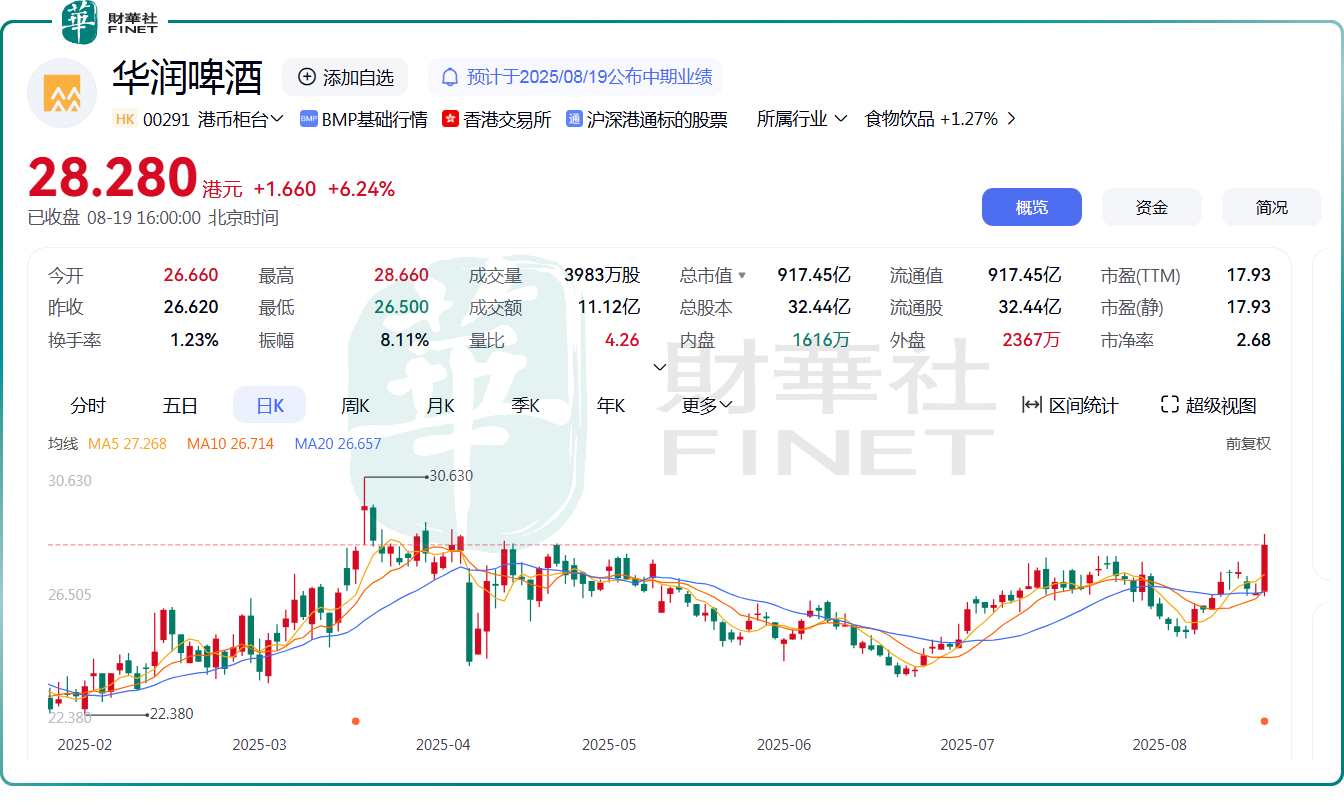
Task: Click the 内盘 value 1616万
Action: click(x=821, y=340)
